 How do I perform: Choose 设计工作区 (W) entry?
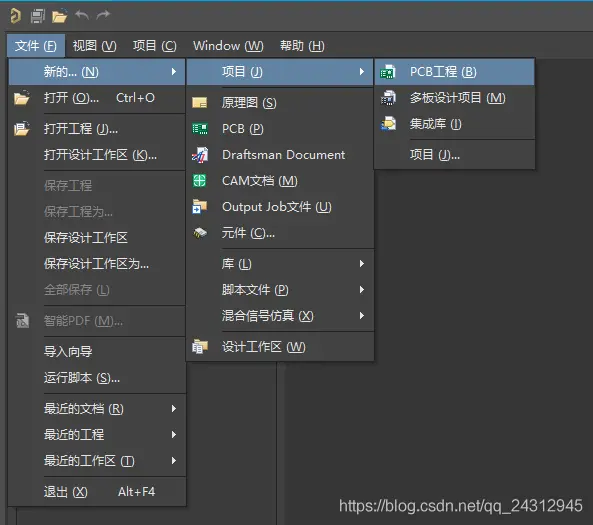[x=280, y=347]
